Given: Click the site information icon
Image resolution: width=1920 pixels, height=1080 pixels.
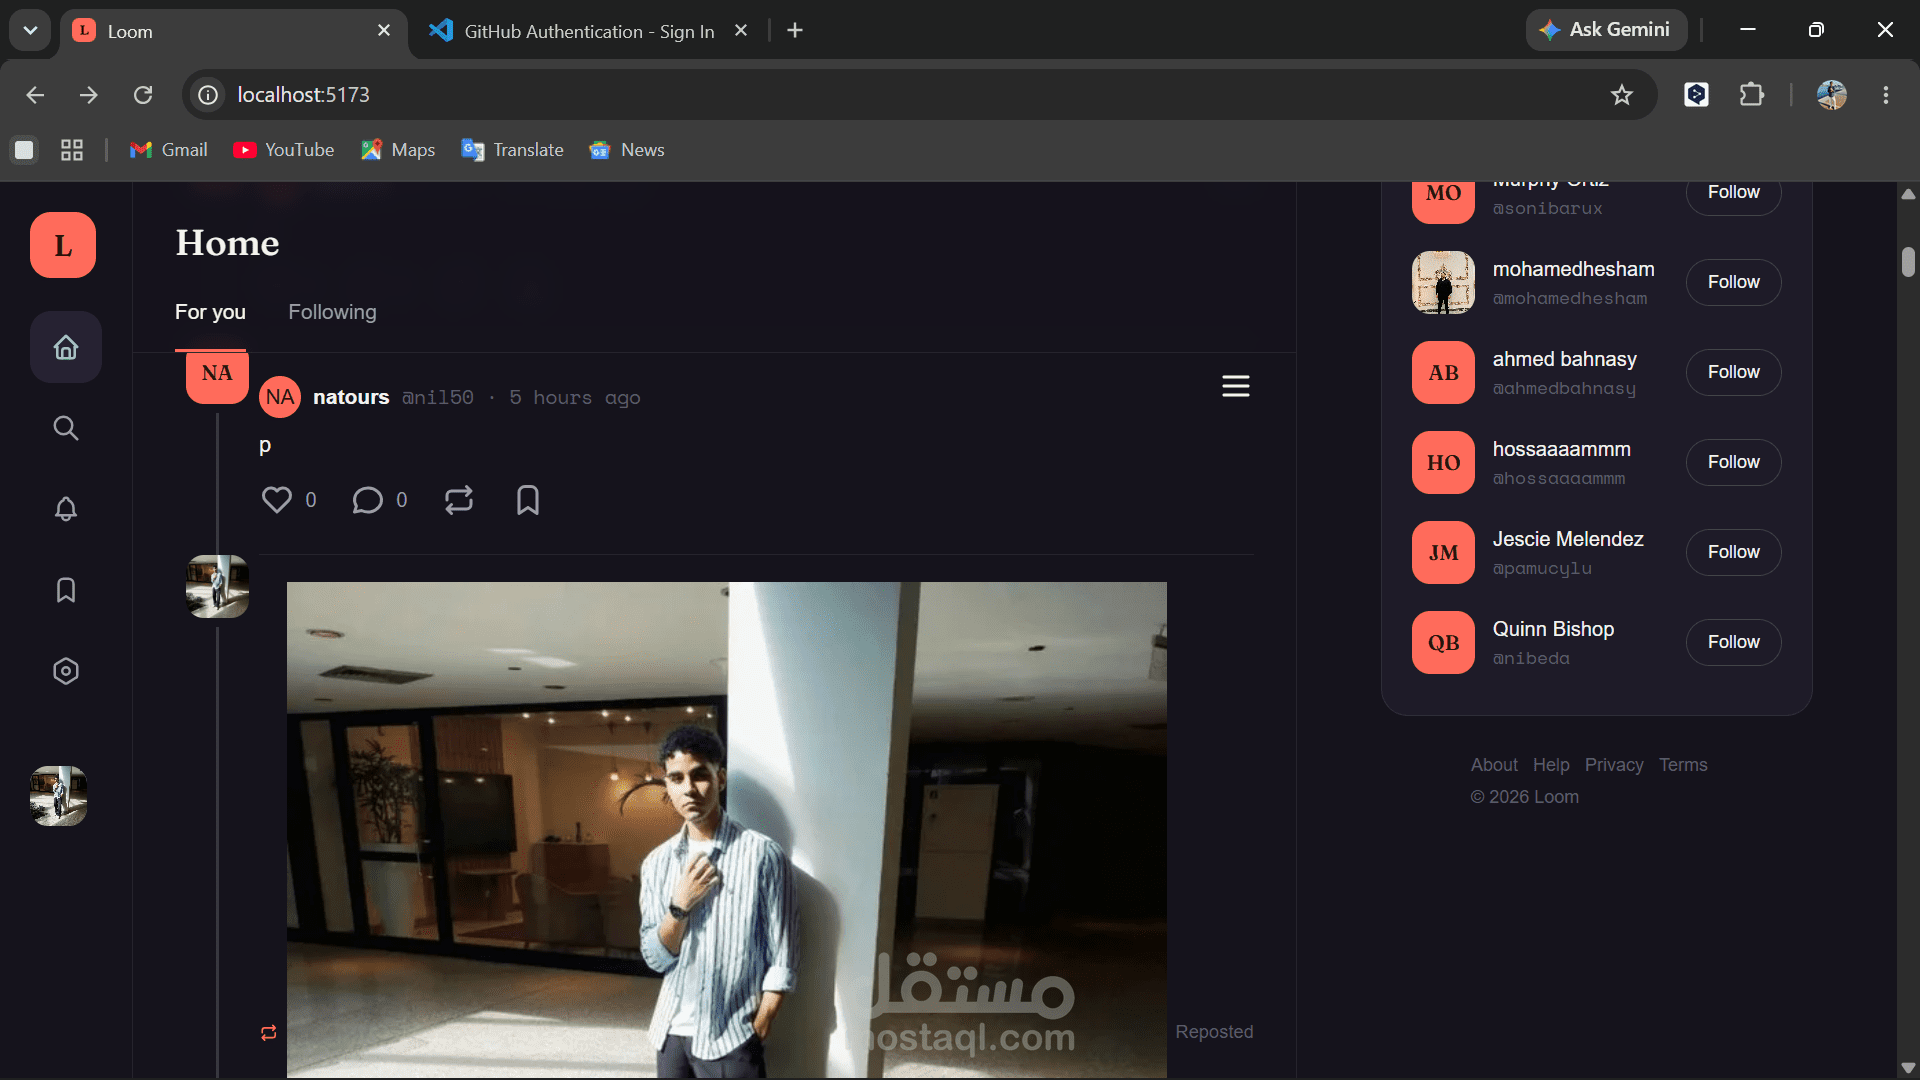Looking at the screenshot, I should (x=208, y=95).
